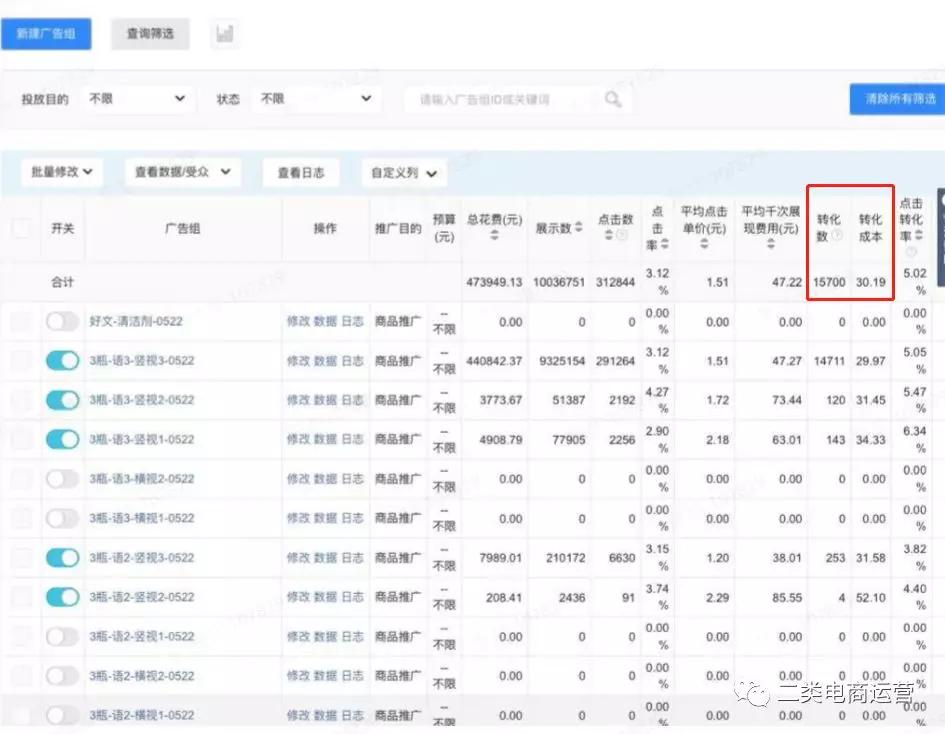Image resolution: width=945 pixels, height=734 pixels.
Task: Open the 自定义列 dropdown
Action: pyautogui.click(x=404, y=173)
